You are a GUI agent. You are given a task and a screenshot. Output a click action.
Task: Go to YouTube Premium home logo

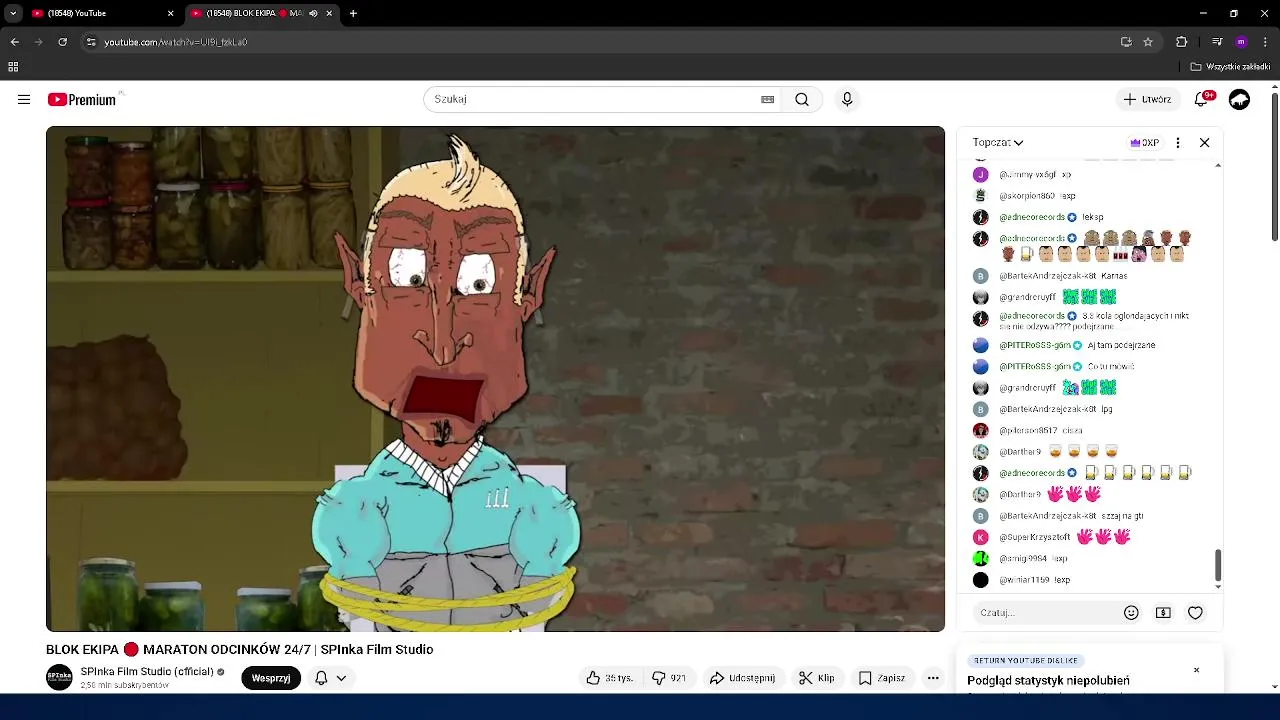[82, 99]
